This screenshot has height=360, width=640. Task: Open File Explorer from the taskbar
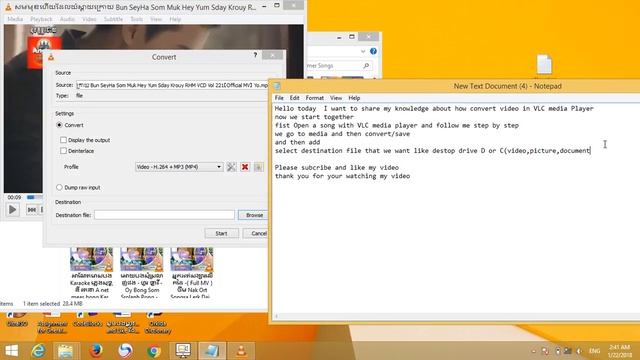[x=65, y=351]
